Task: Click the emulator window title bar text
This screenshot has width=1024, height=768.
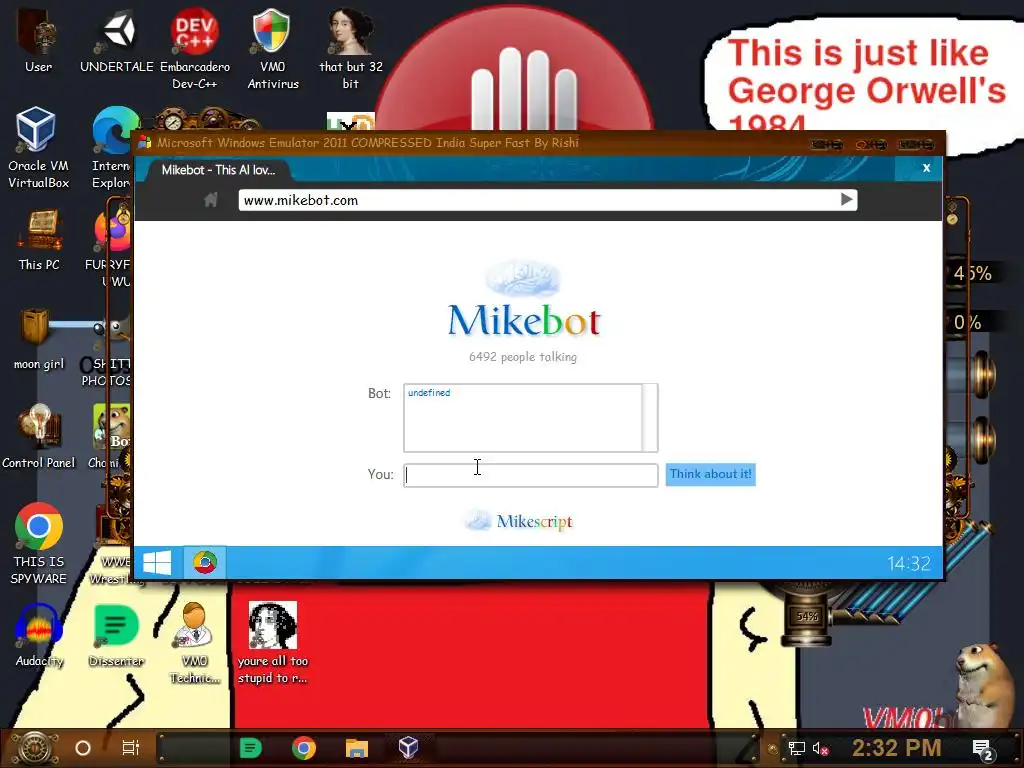Action: coord(368,142)
